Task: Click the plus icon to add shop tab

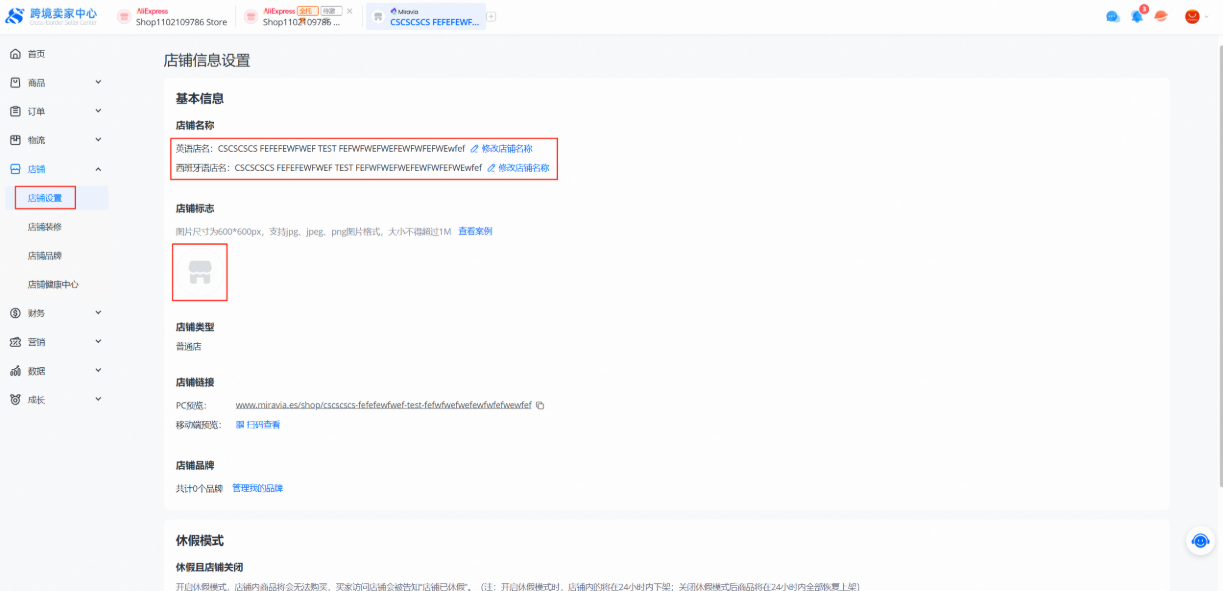Action: [491, 17]
